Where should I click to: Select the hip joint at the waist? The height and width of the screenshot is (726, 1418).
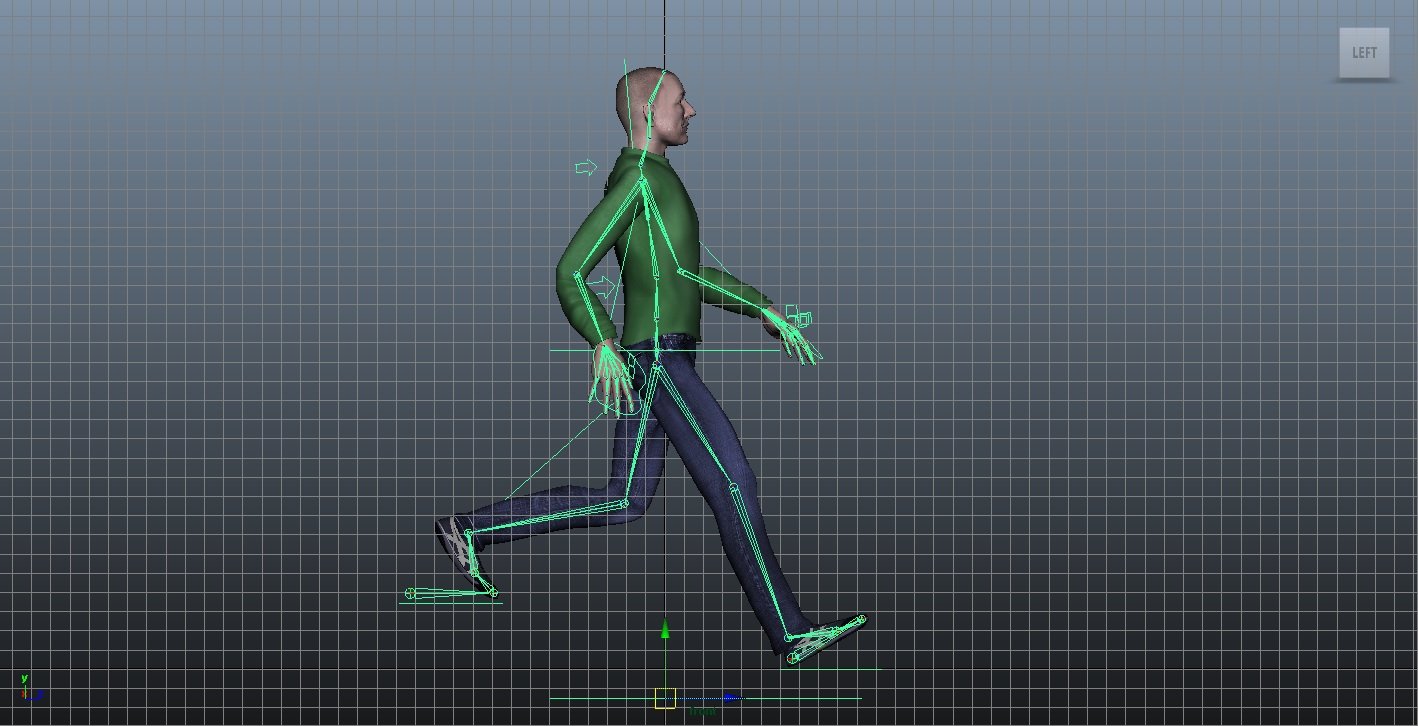(656, 367)
